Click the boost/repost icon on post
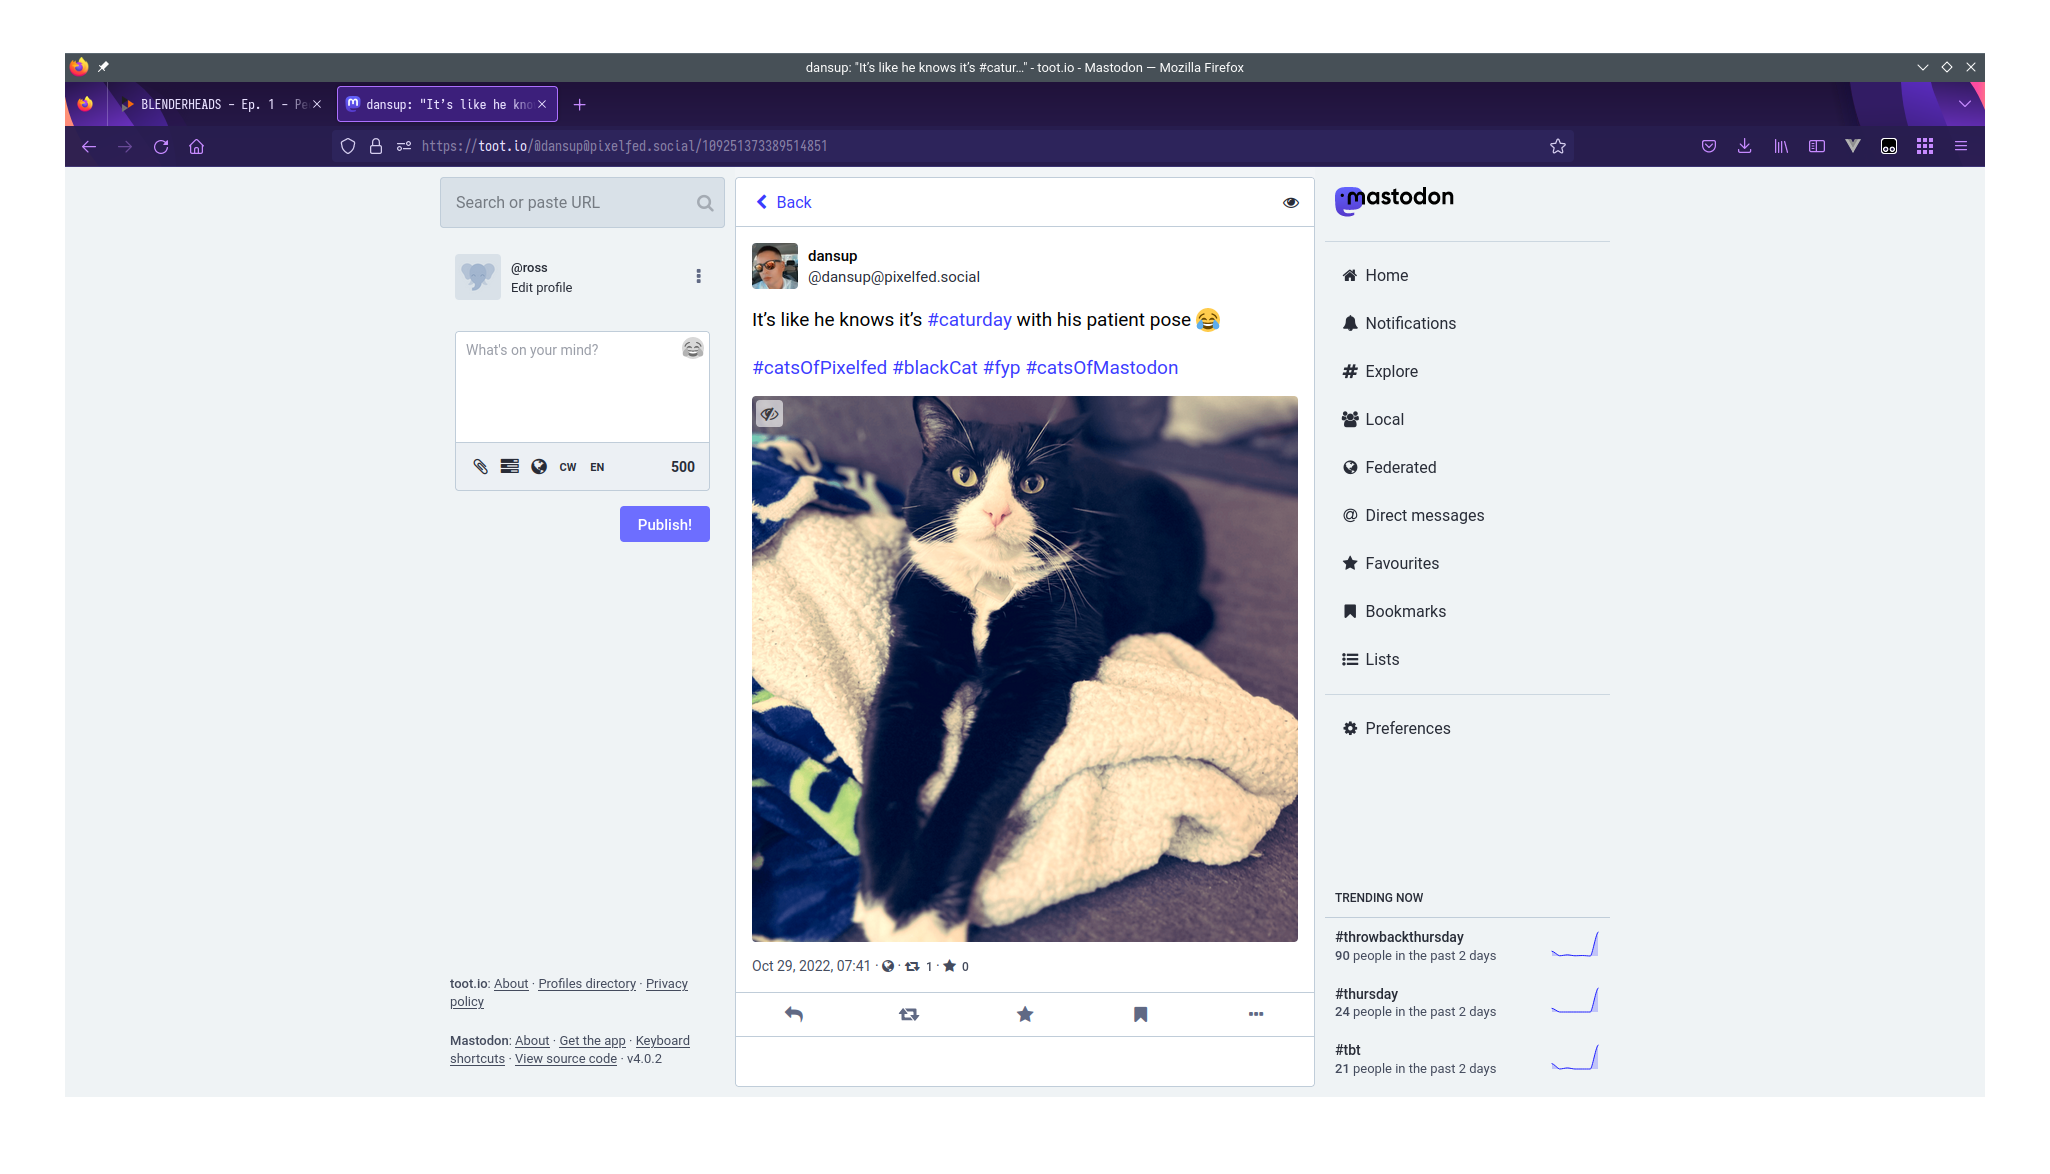 (x=908, y=1014)
